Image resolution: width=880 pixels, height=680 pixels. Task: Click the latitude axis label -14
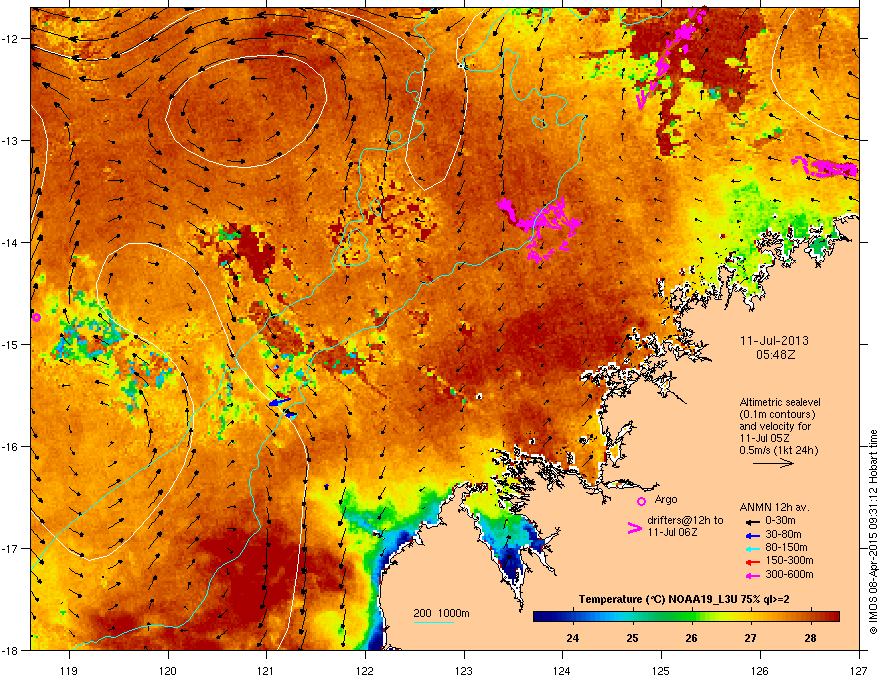point(10,242)
